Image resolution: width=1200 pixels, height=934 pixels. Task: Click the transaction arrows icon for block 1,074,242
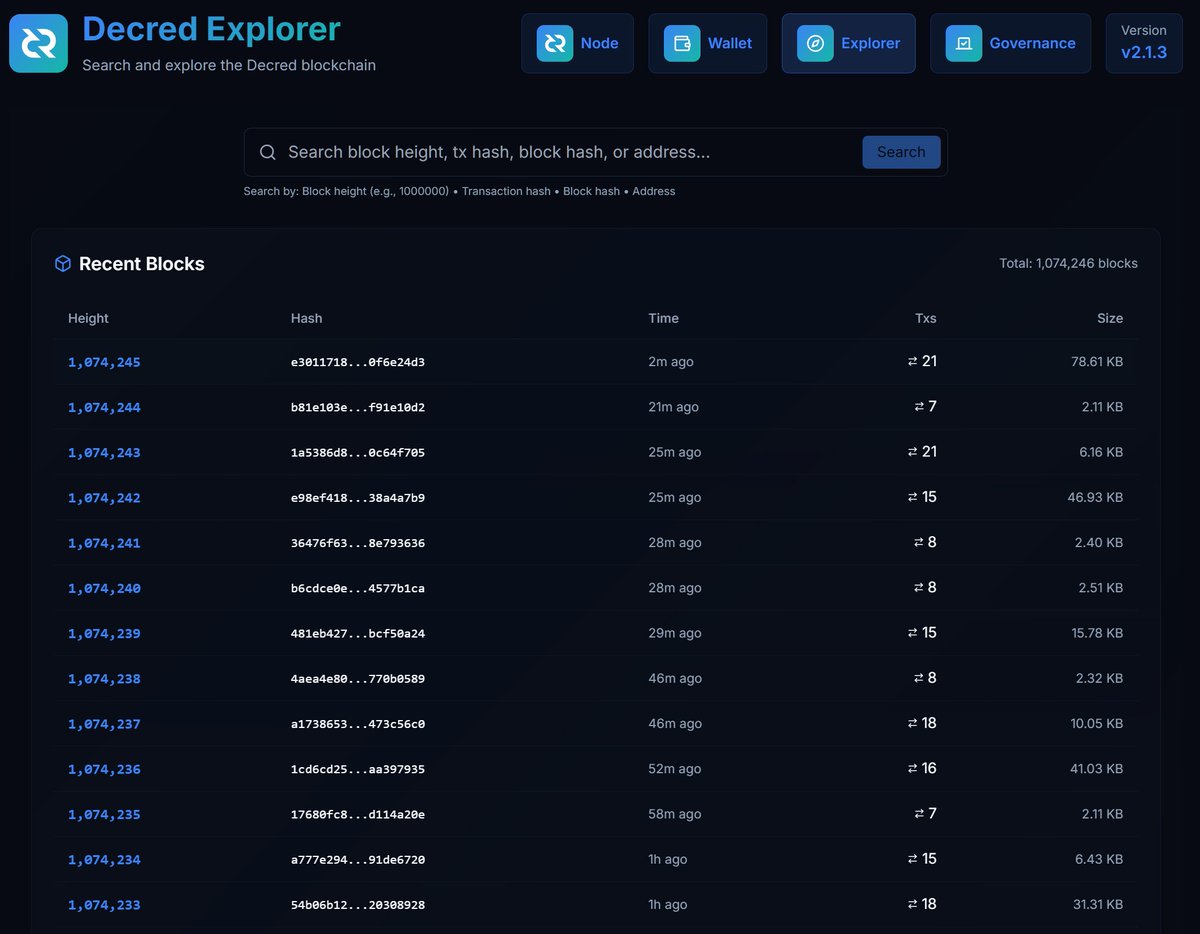[x=913, y=497]
